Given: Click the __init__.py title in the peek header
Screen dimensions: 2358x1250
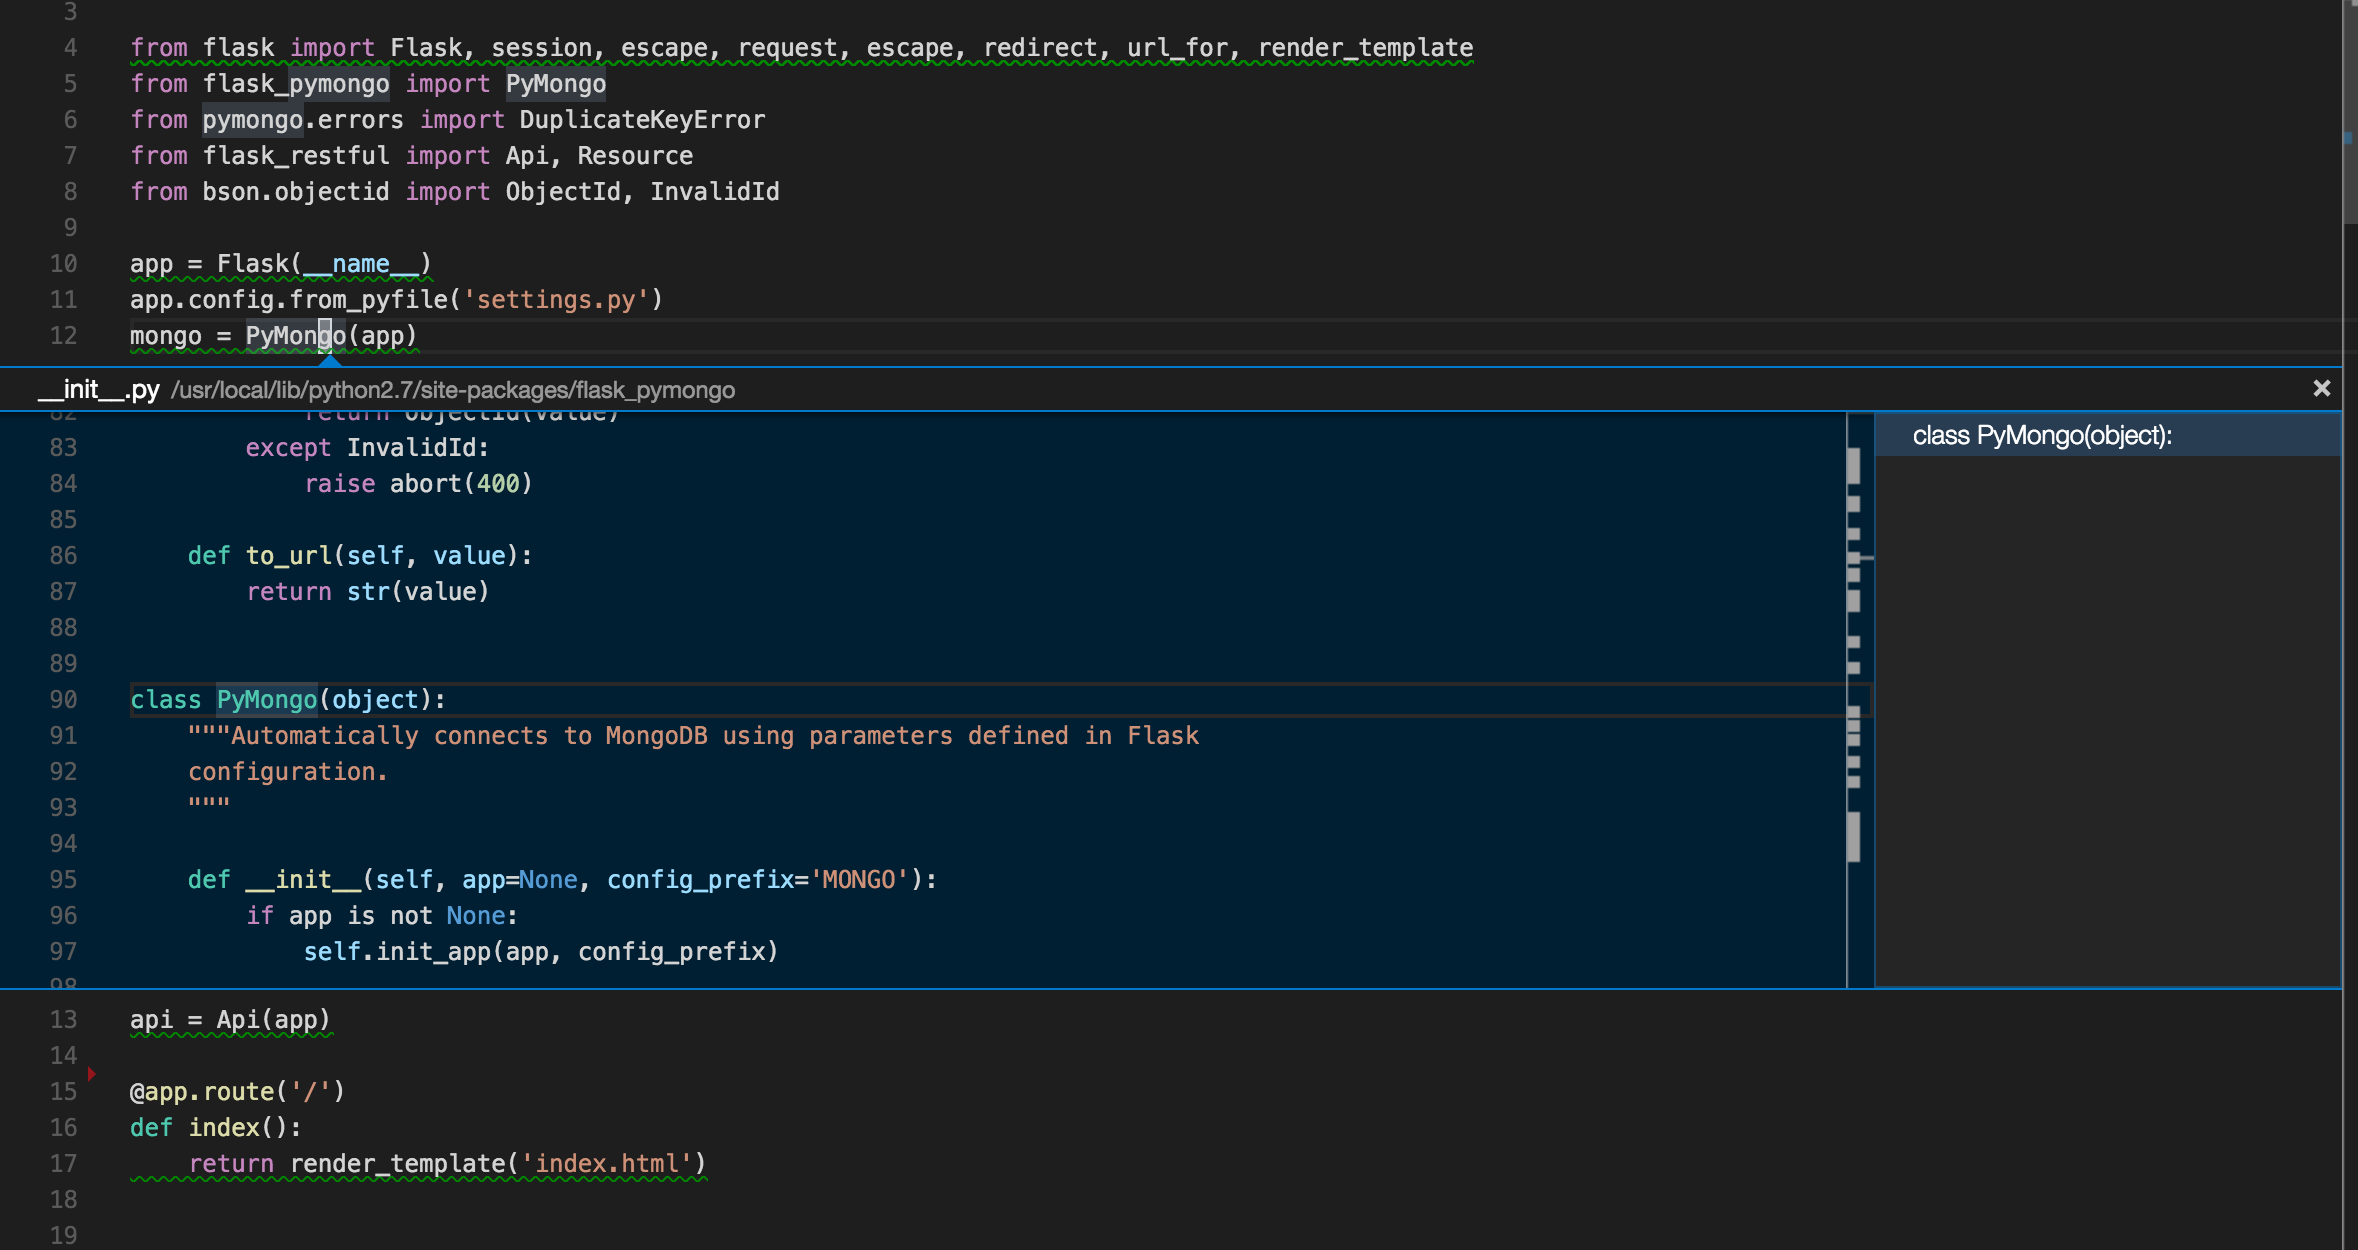Looking at the screenshot, I should click(97, 390).
